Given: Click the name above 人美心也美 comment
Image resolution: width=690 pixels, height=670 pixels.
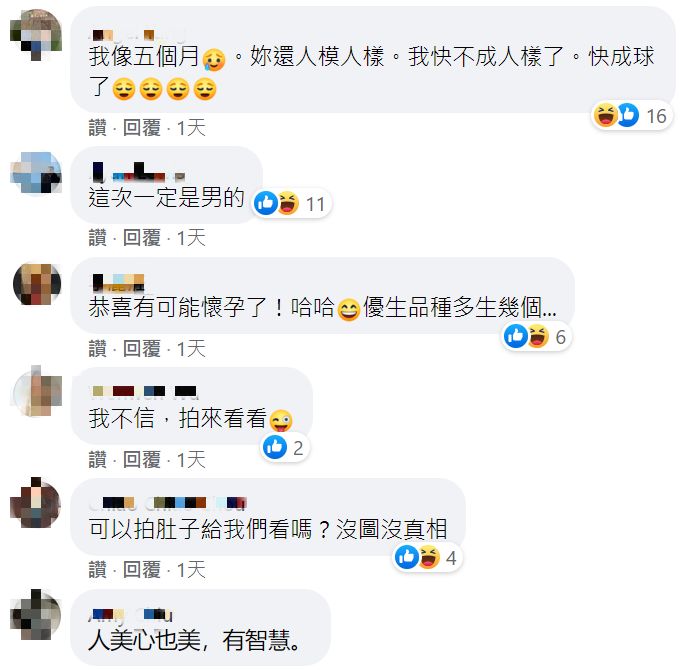Looking at the screenshot, I should (x=130, y=614).
